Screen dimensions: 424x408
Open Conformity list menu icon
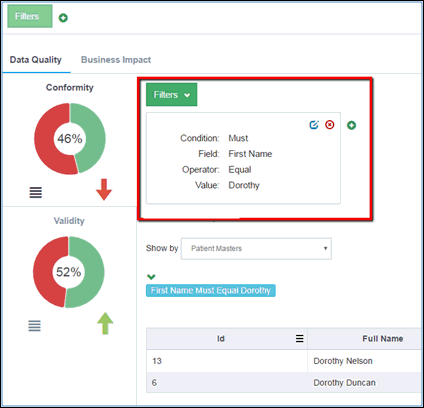[x=36, y=192]
